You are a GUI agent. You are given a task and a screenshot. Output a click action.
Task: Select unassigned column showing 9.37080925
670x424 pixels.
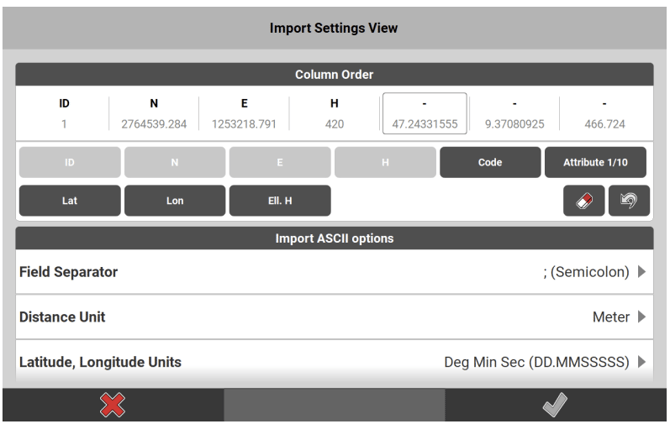point(514,114)
